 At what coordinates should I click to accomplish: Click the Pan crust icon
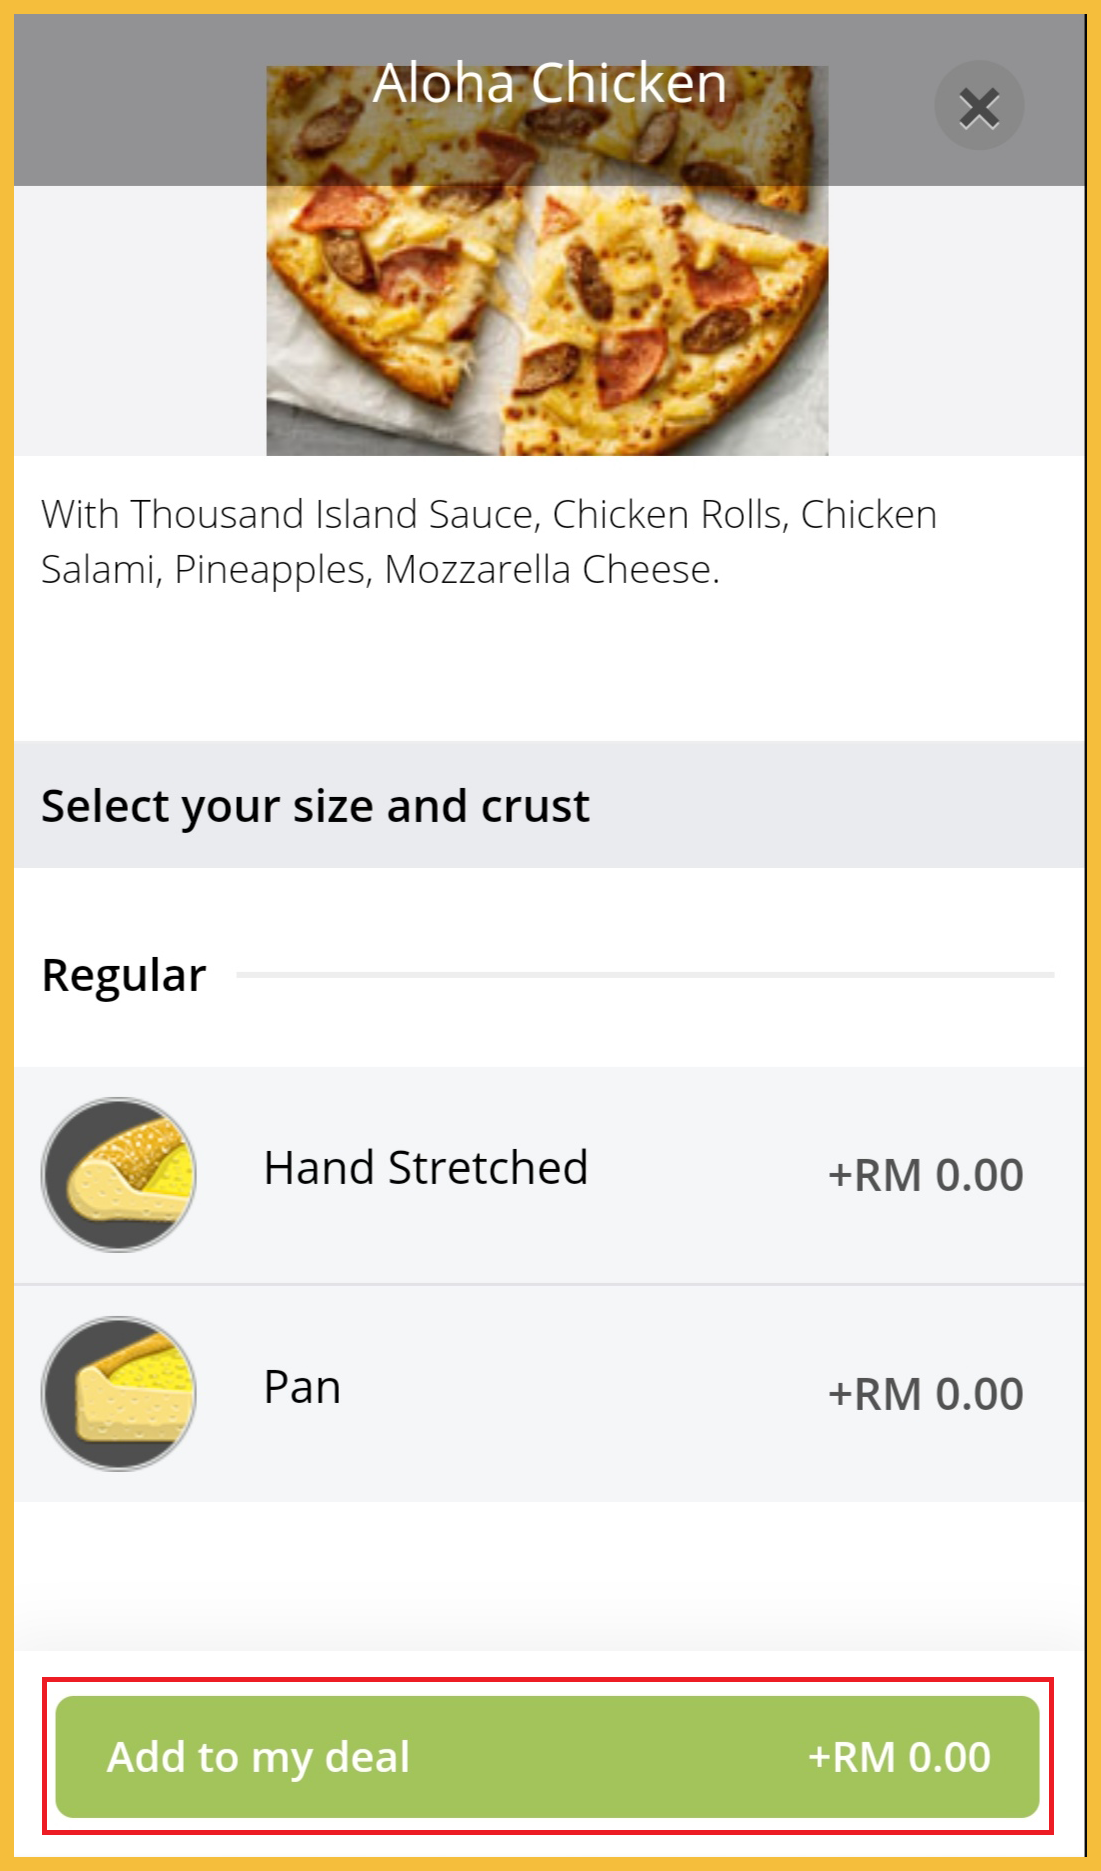[119, 1393]
